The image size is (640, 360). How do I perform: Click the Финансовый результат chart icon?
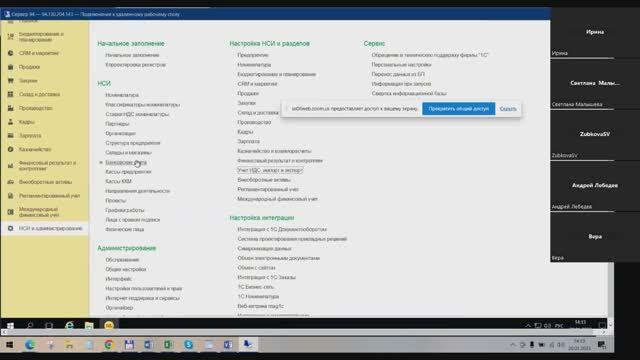click(11, 166)
